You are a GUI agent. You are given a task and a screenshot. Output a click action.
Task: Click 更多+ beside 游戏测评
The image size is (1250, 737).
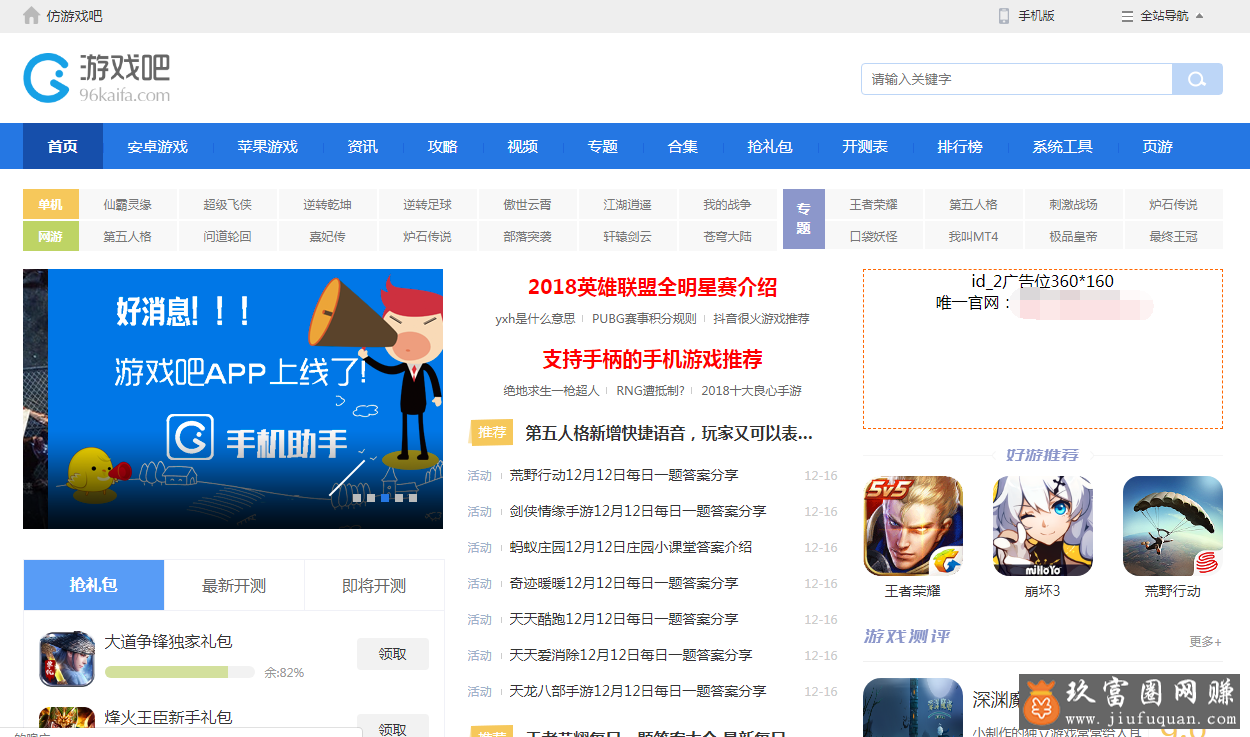coord(1205,641)
